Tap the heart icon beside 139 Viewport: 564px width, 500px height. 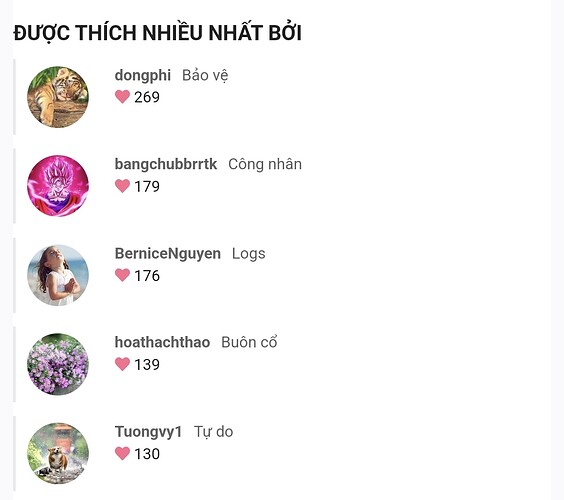click(122, 364)
